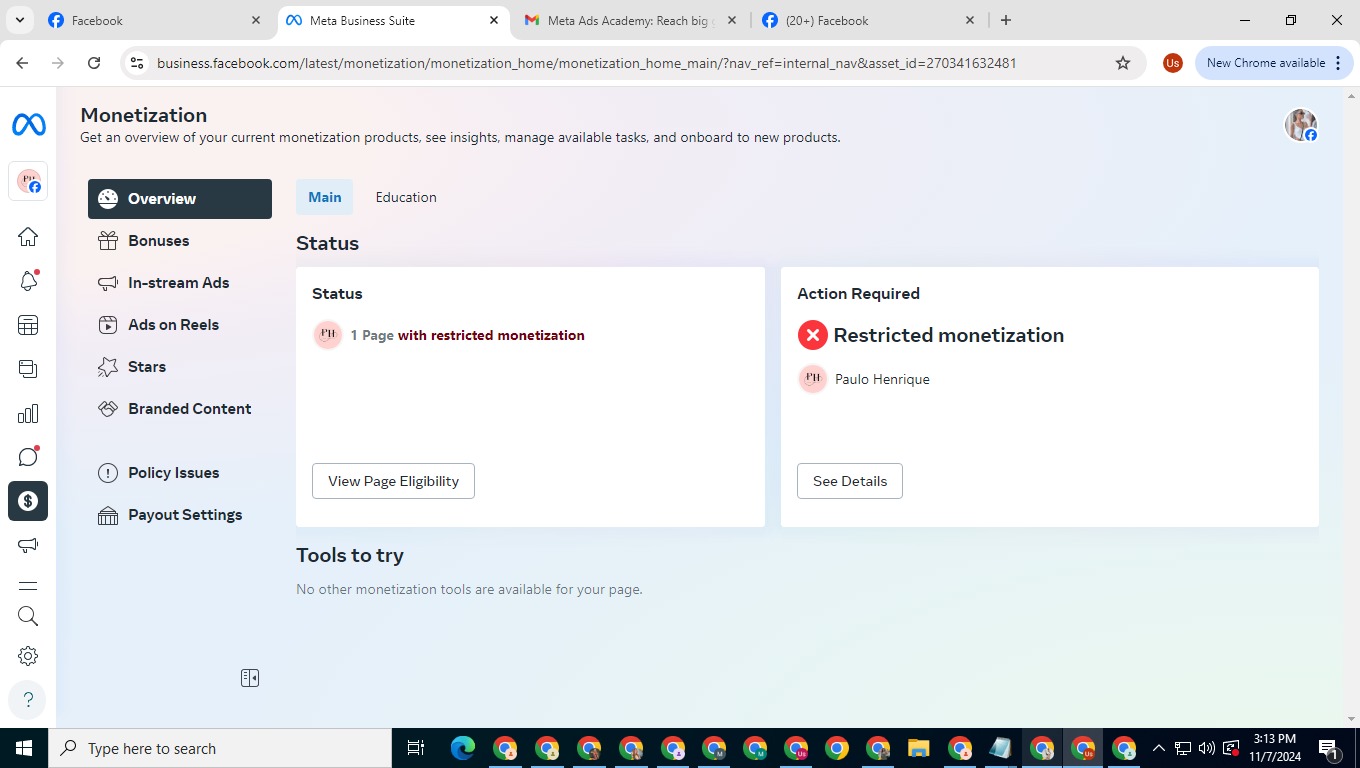
Task: Open the Planner grid icon
Action: 28,325
